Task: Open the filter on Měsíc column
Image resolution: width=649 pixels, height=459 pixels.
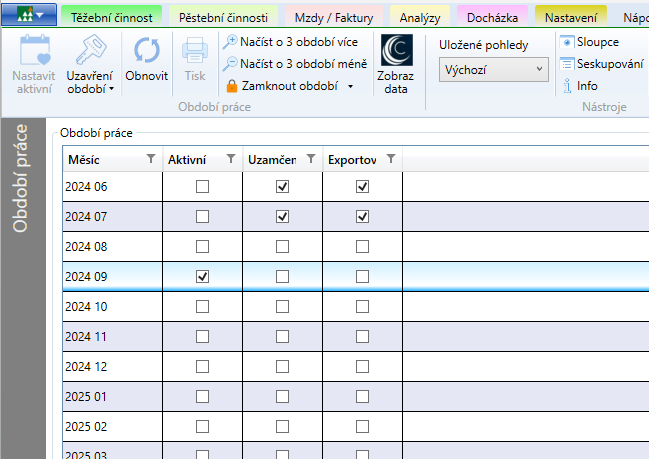Action: (150, 159)
